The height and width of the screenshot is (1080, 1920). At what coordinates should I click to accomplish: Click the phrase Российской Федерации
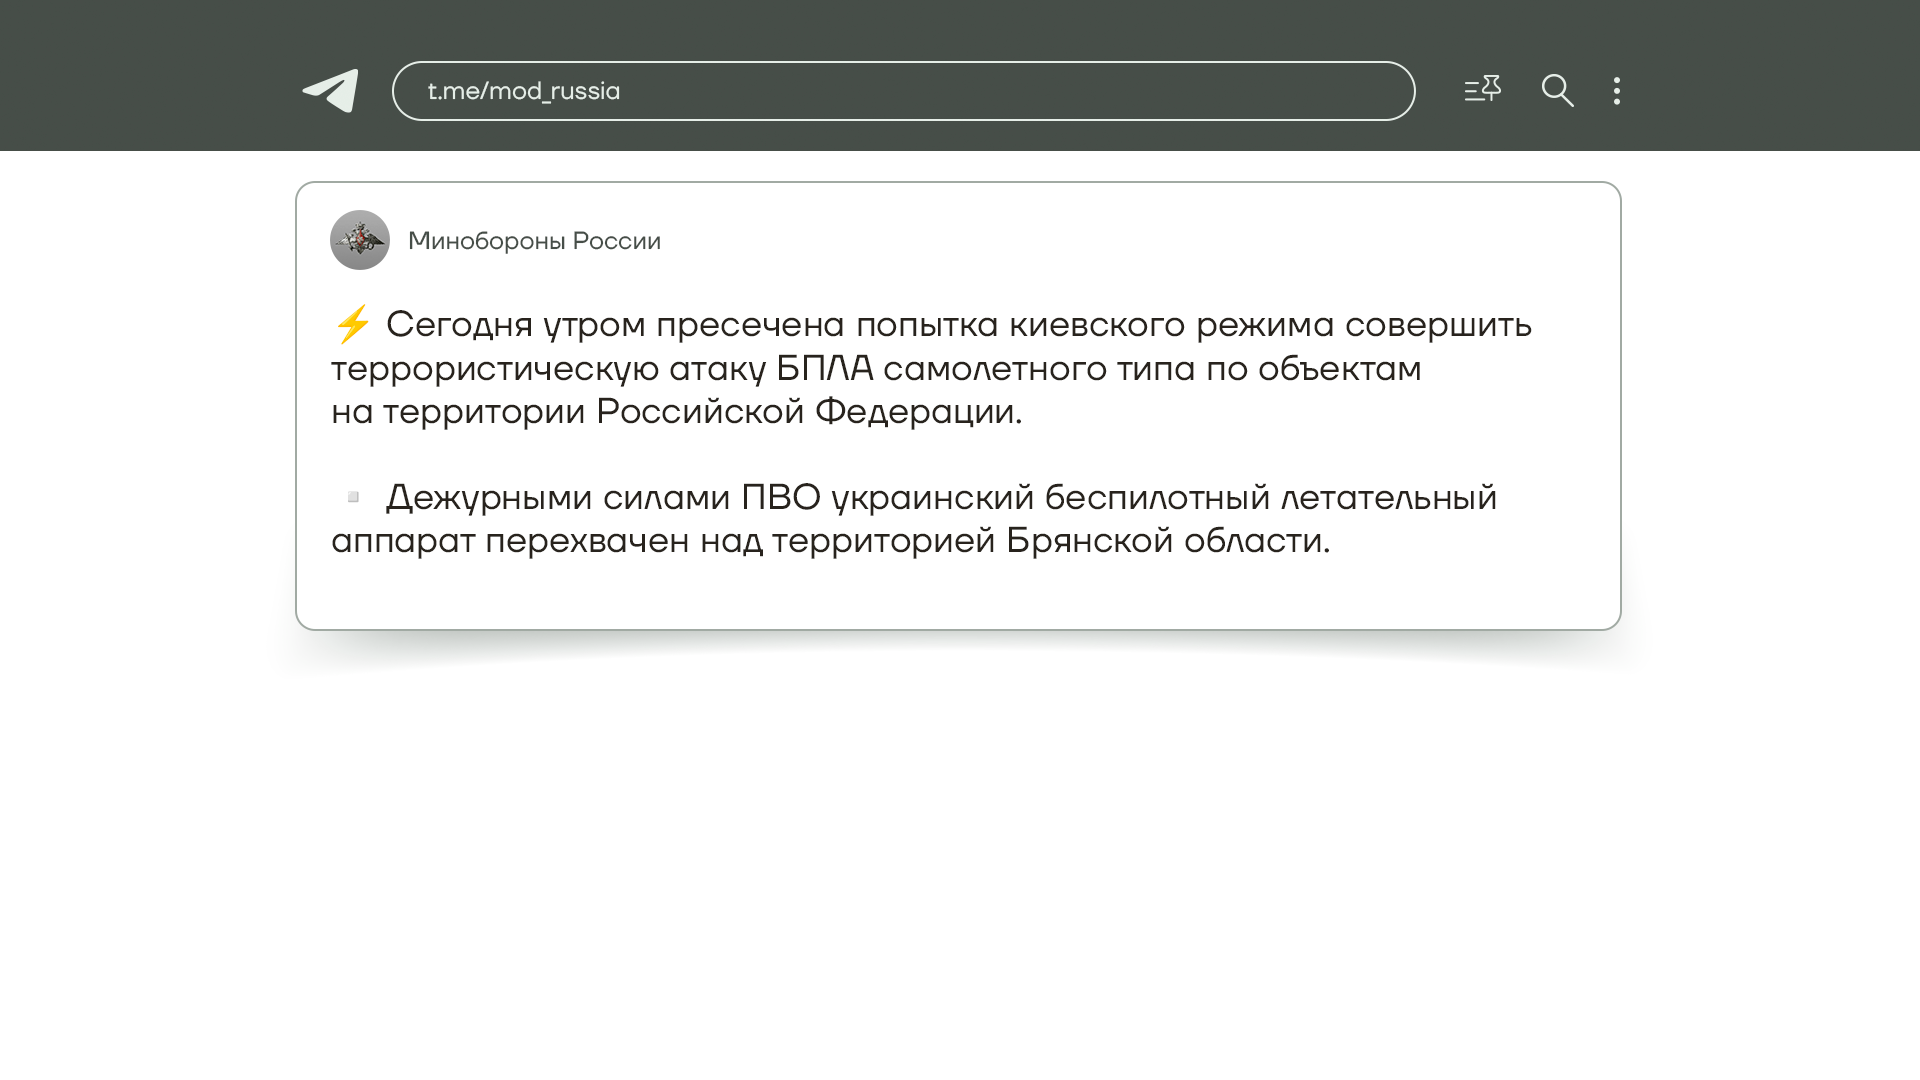[806, 412]
